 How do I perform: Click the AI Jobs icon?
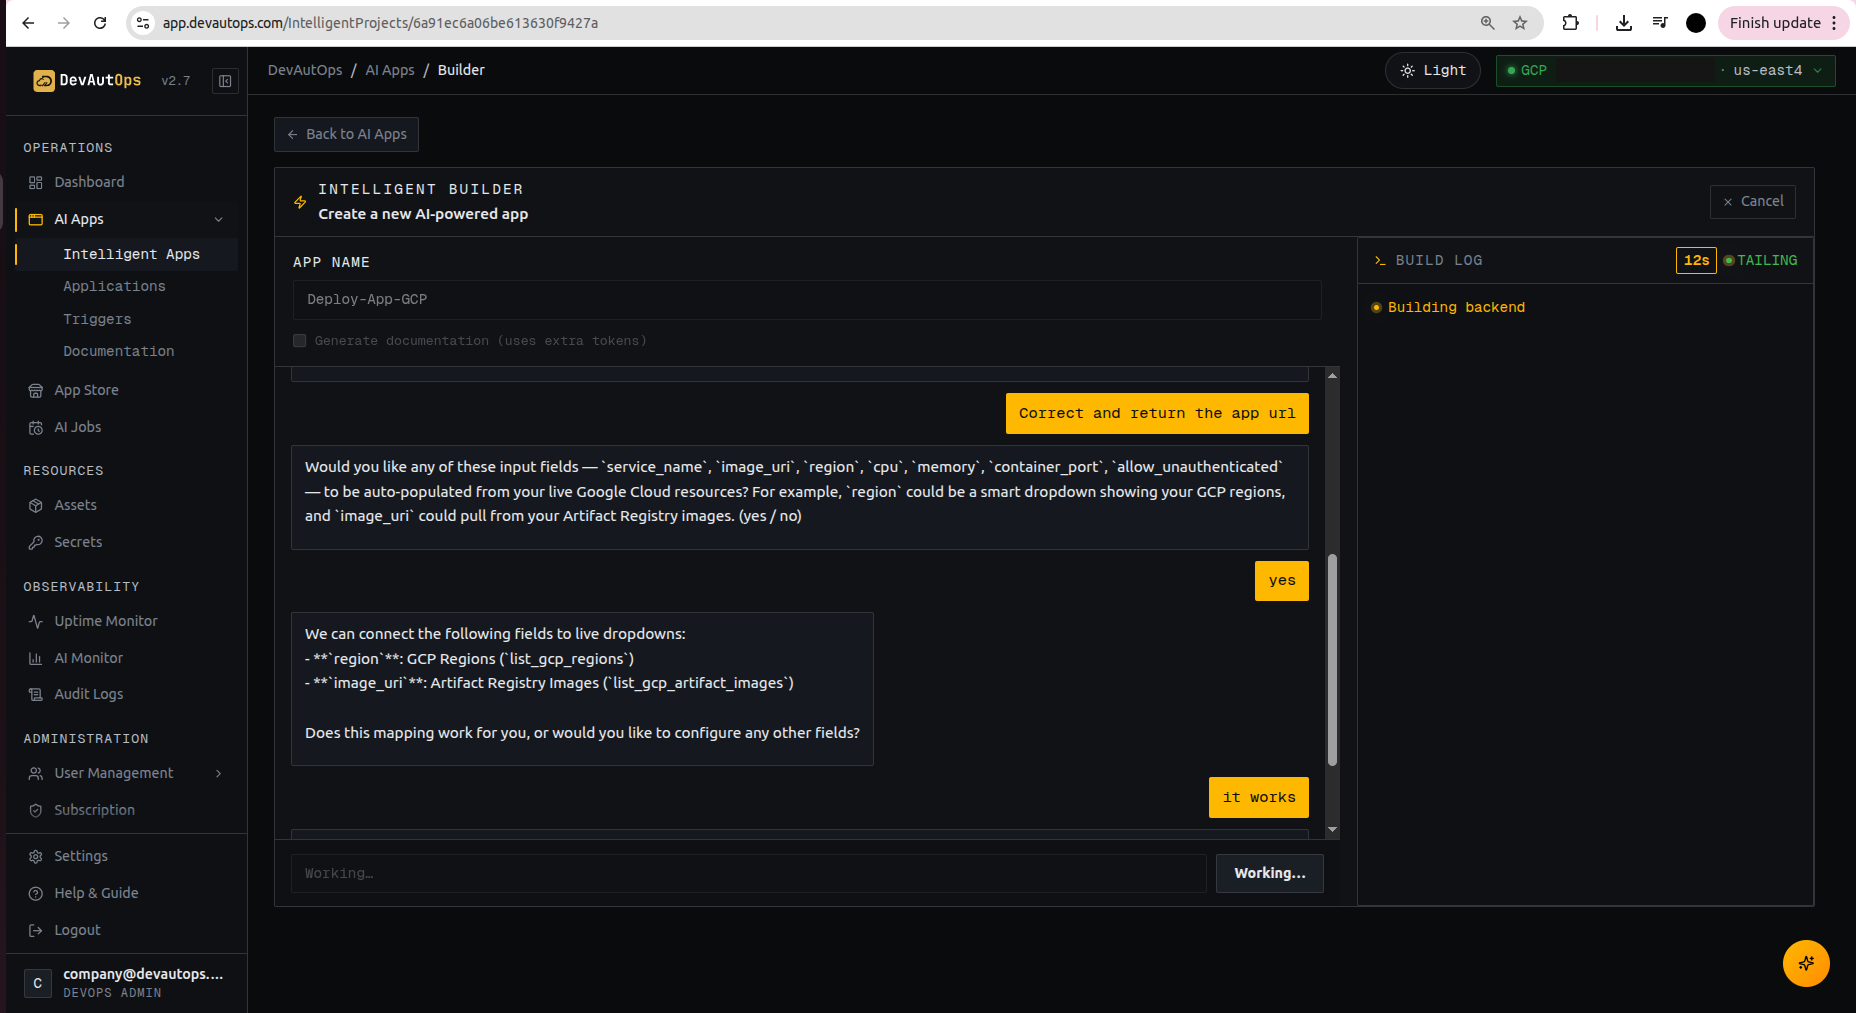coord(36,427)
